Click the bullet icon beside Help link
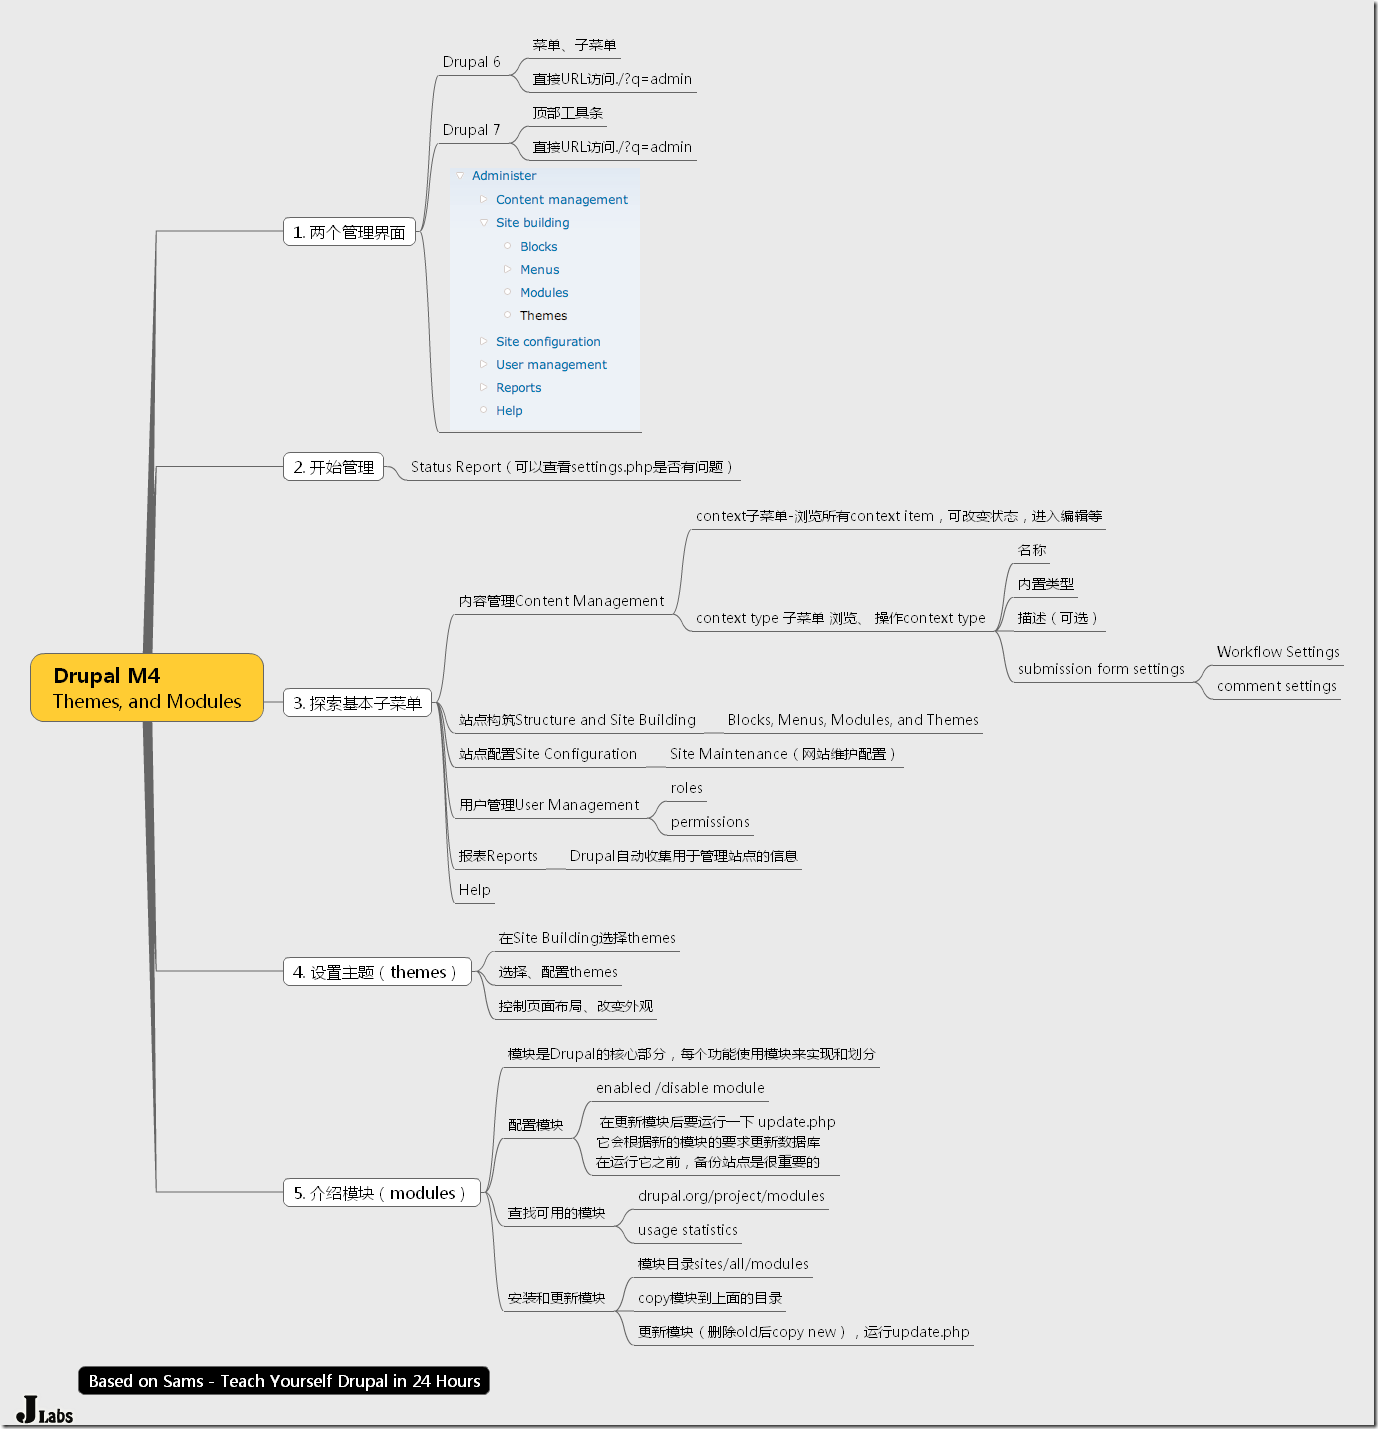 484,410
